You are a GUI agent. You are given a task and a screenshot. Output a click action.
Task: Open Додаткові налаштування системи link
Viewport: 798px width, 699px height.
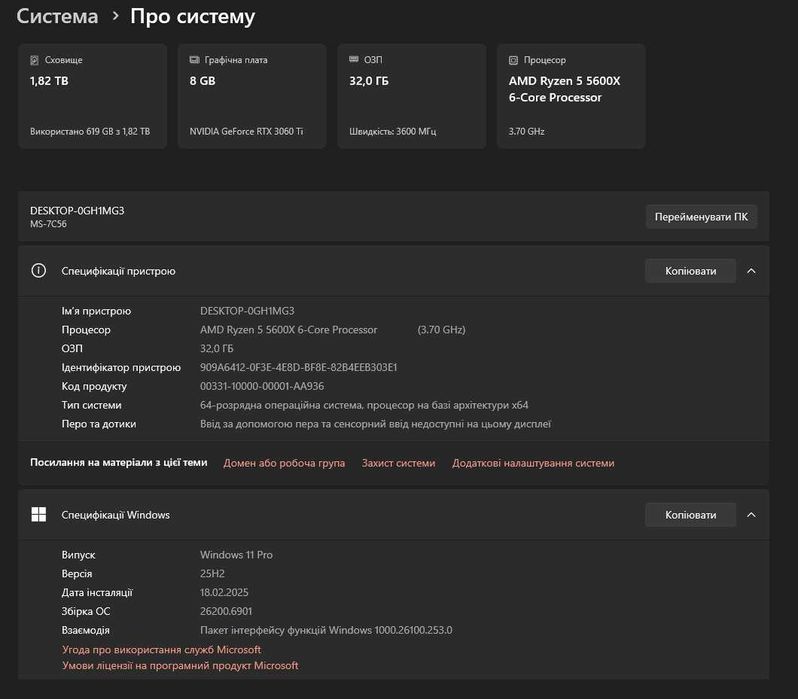533,463
